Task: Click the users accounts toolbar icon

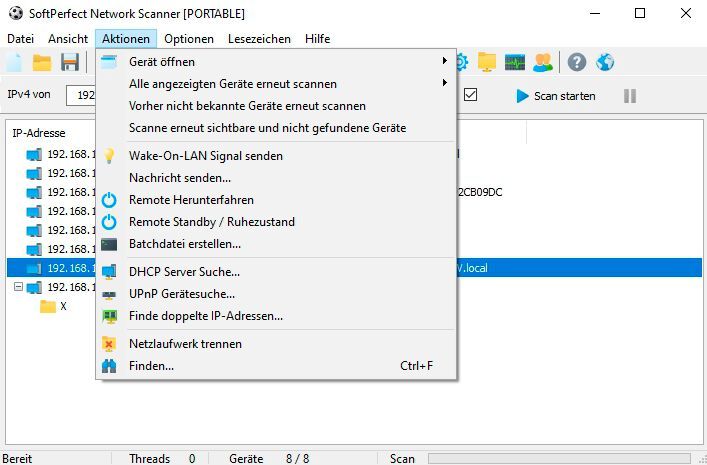Action: (542, 62)
